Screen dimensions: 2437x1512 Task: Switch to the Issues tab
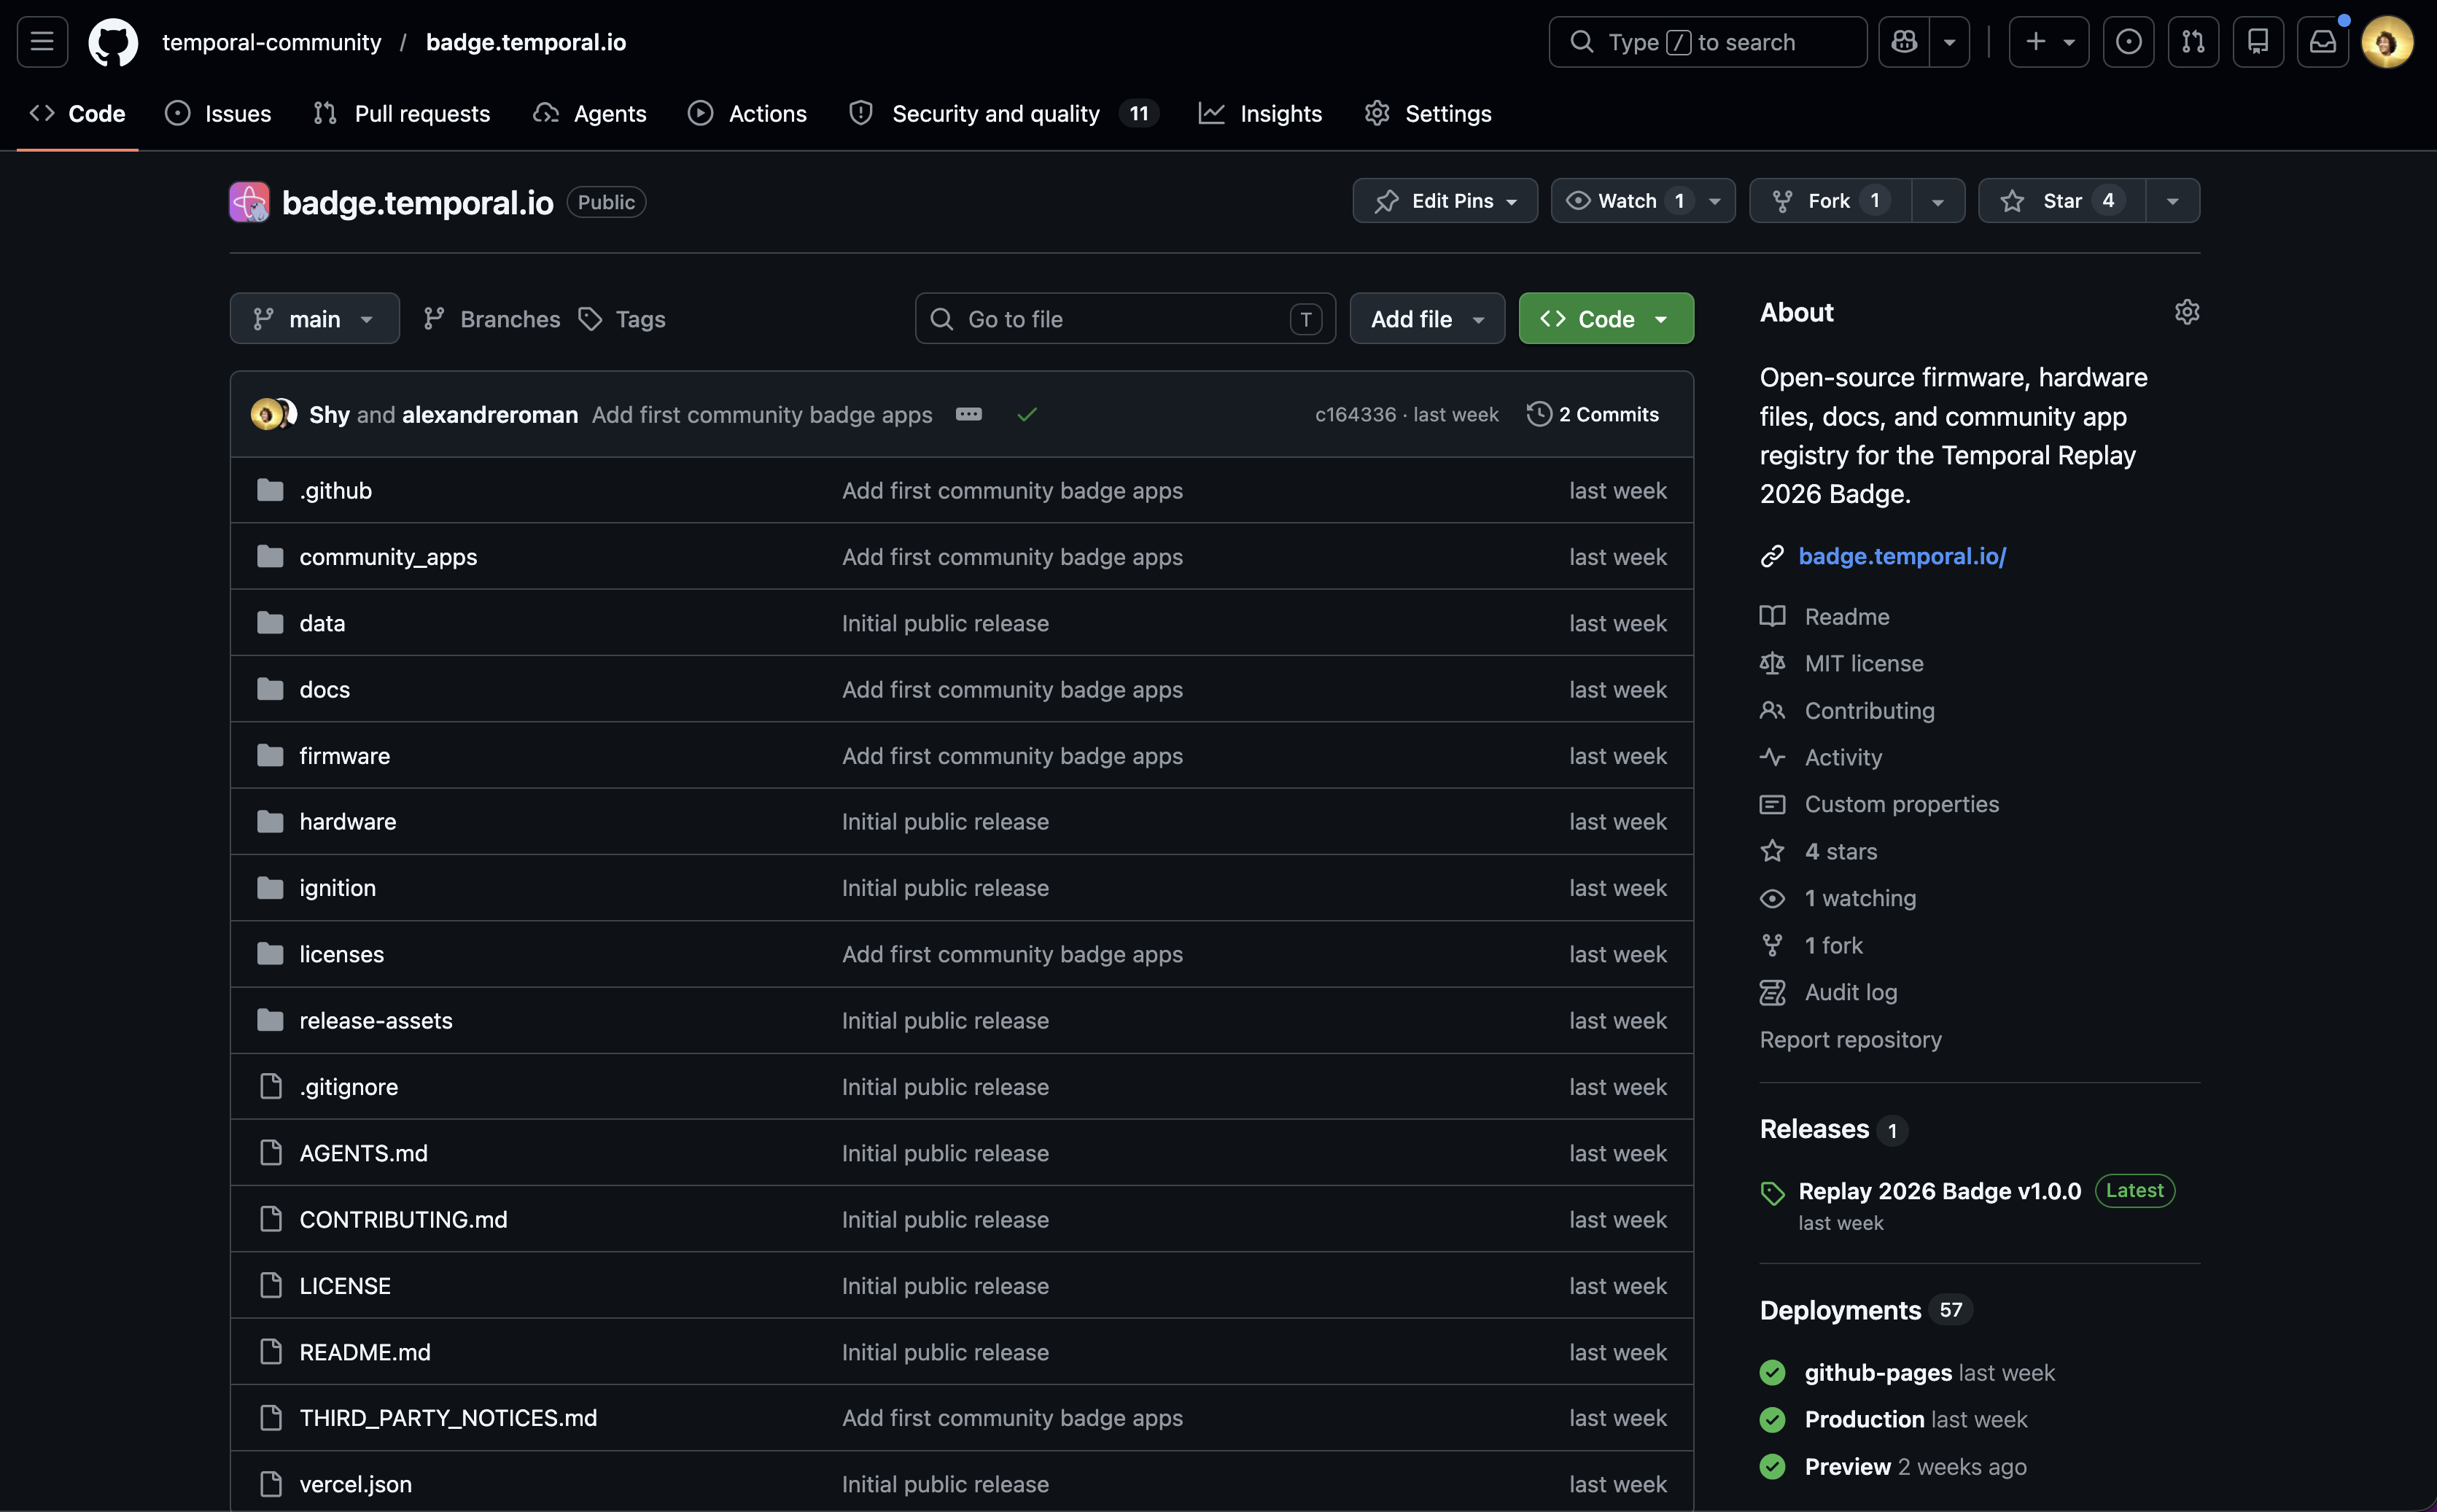[218, 114]
